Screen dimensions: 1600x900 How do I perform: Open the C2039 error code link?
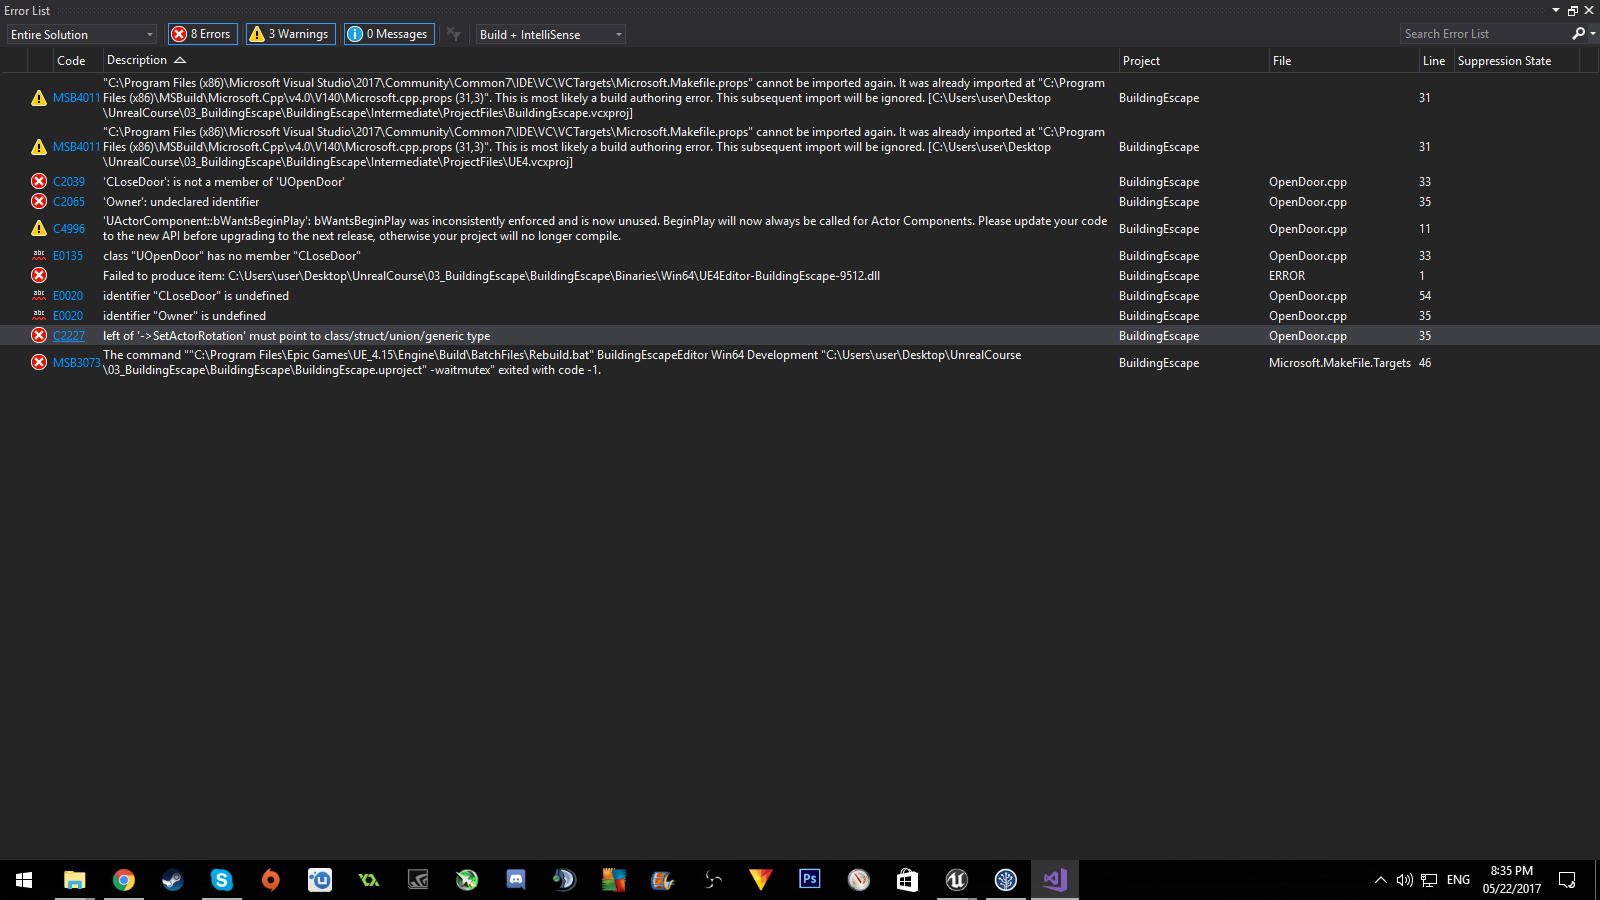click(x=69, y=182)
